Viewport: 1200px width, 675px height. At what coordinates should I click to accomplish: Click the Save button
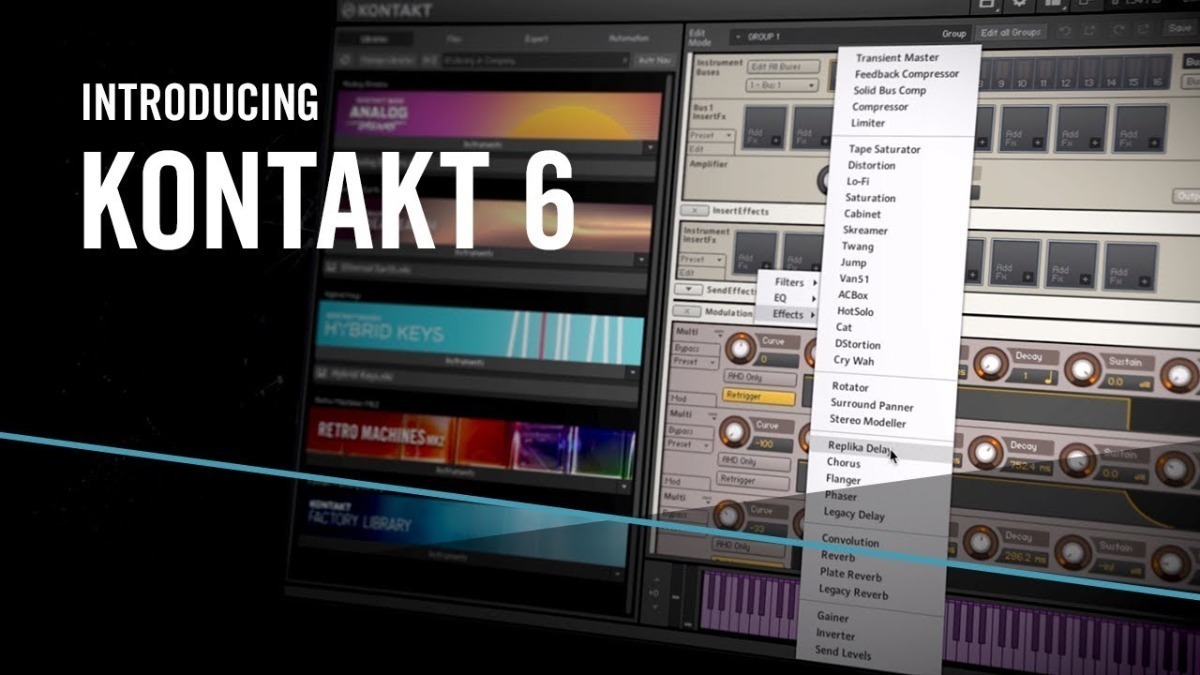(x=1179, y=30)
